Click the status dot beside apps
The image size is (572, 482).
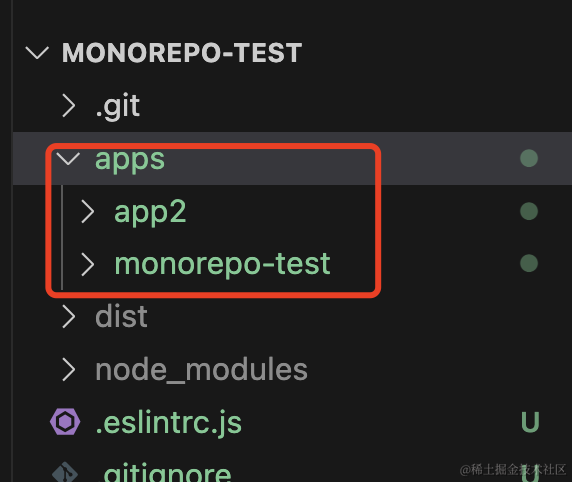pyautogui.click(x=529, y=158)
